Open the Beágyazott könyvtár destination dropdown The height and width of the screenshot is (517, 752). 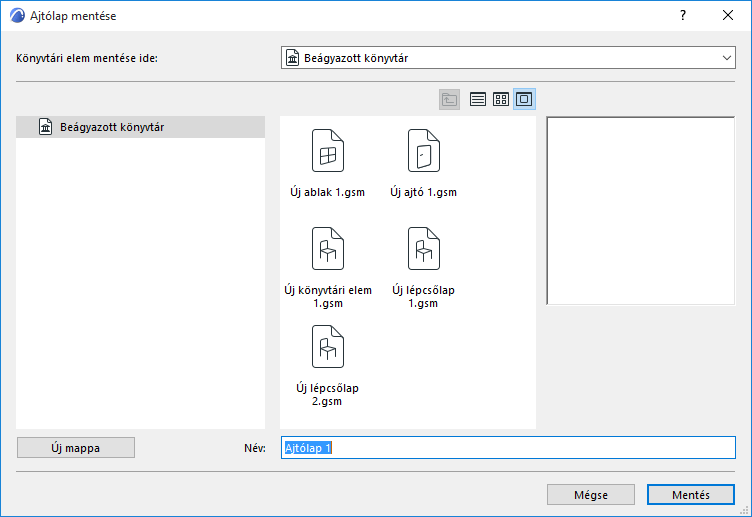(508, 58)
